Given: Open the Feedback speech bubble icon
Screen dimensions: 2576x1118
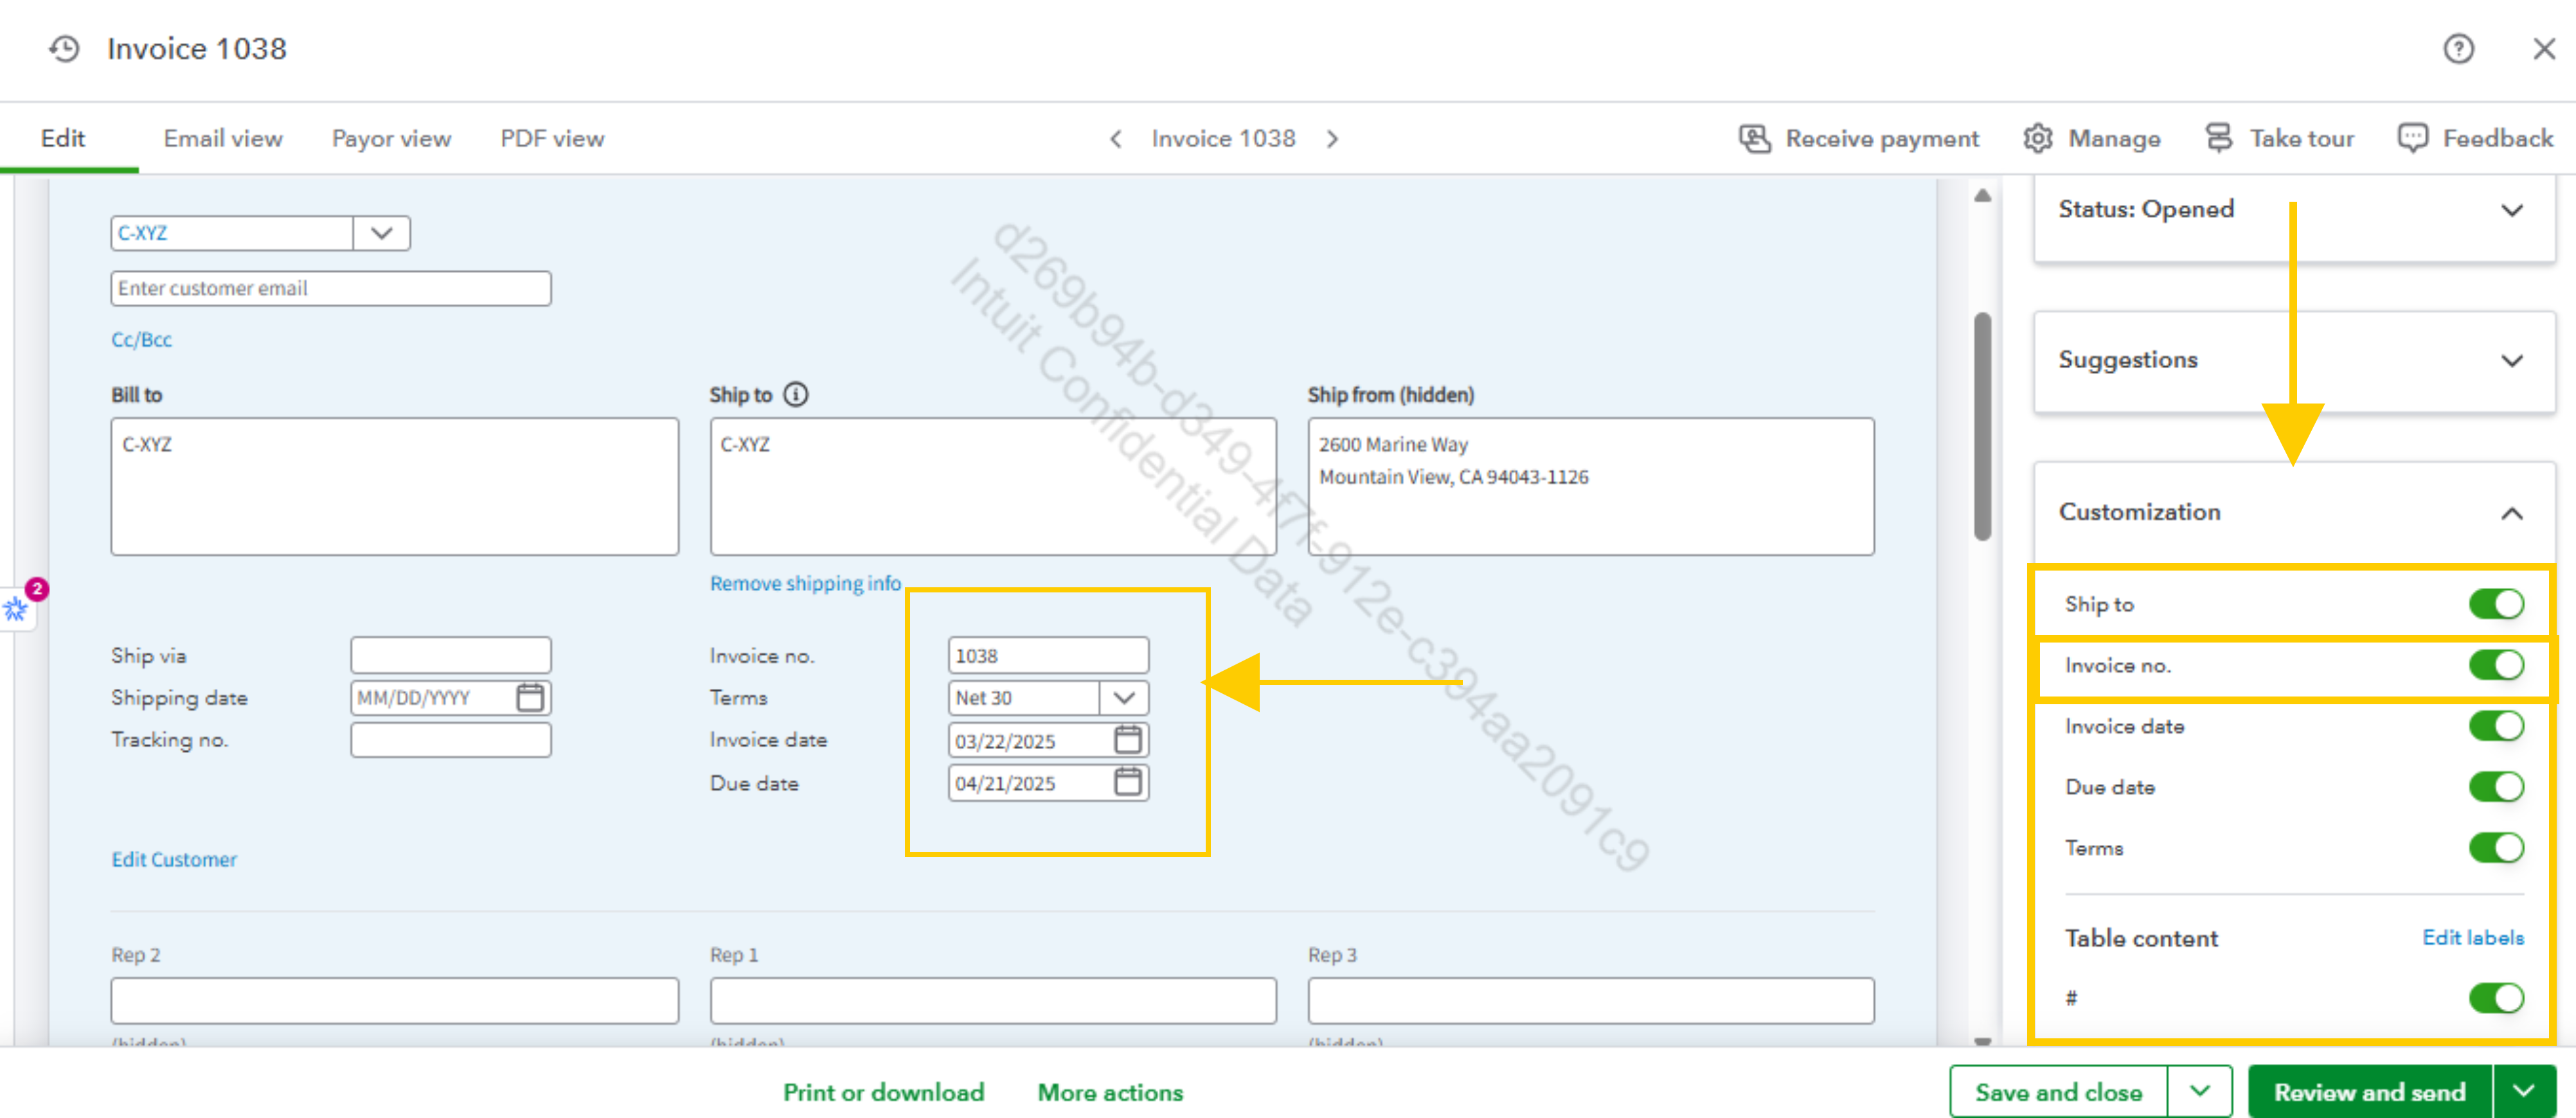Looking at the screenshot, I should pyautogui.click(x=2412, y=138).
